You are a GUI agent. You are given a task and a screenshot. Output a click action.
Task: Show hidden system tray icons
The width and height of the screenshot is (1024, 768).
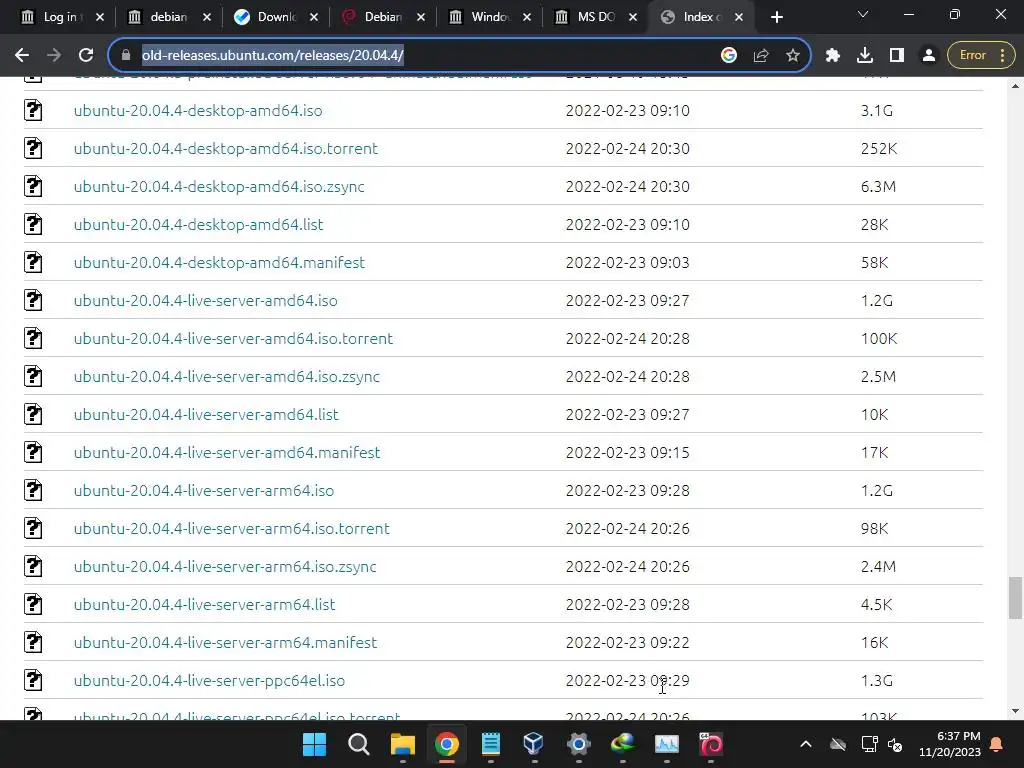coord(806,744)
